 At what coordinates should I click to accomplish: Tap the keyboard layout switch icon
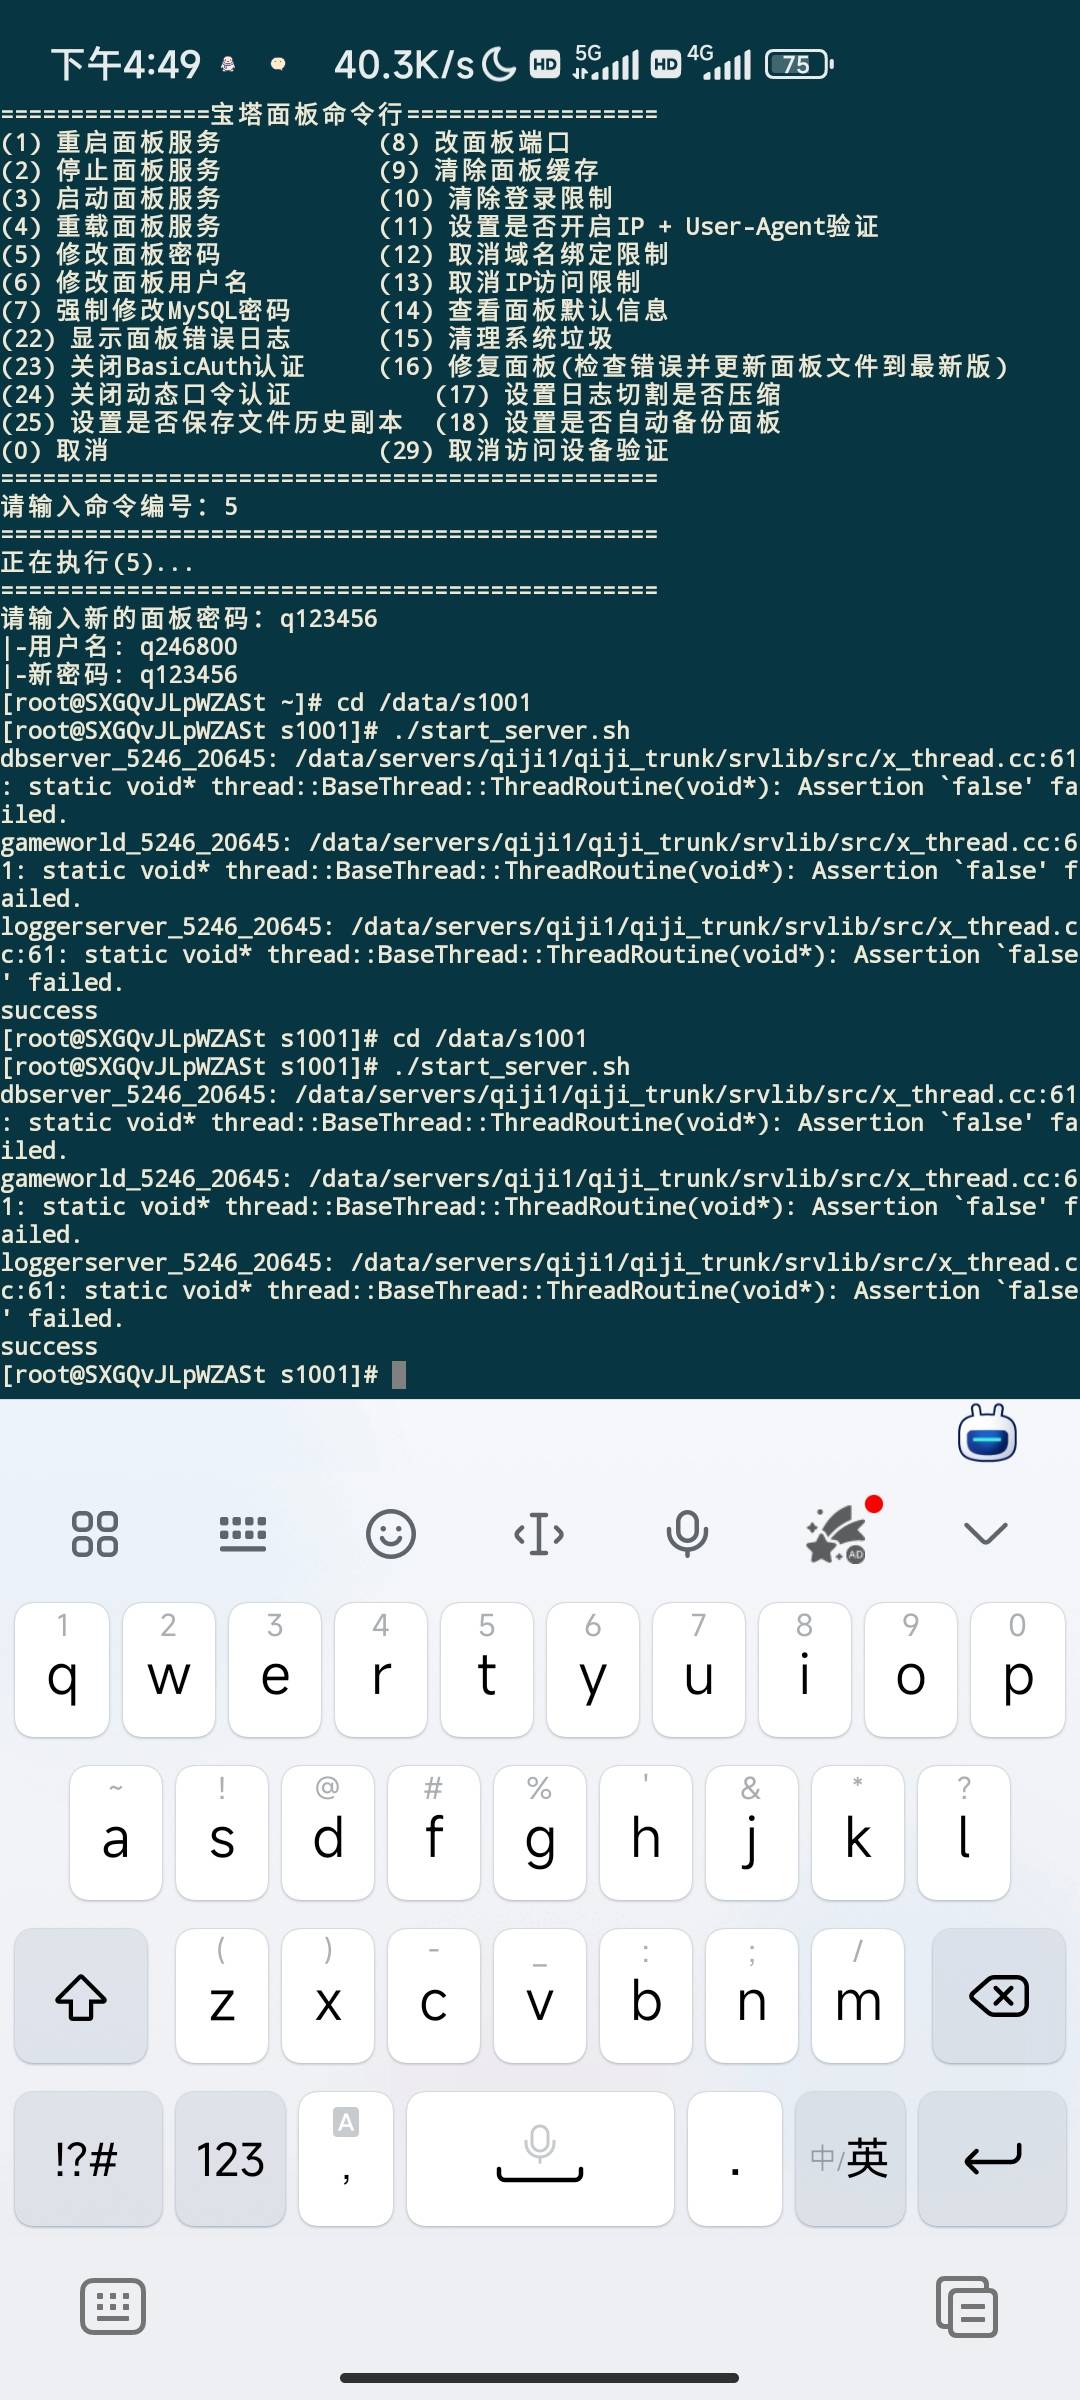[243, 1533]
